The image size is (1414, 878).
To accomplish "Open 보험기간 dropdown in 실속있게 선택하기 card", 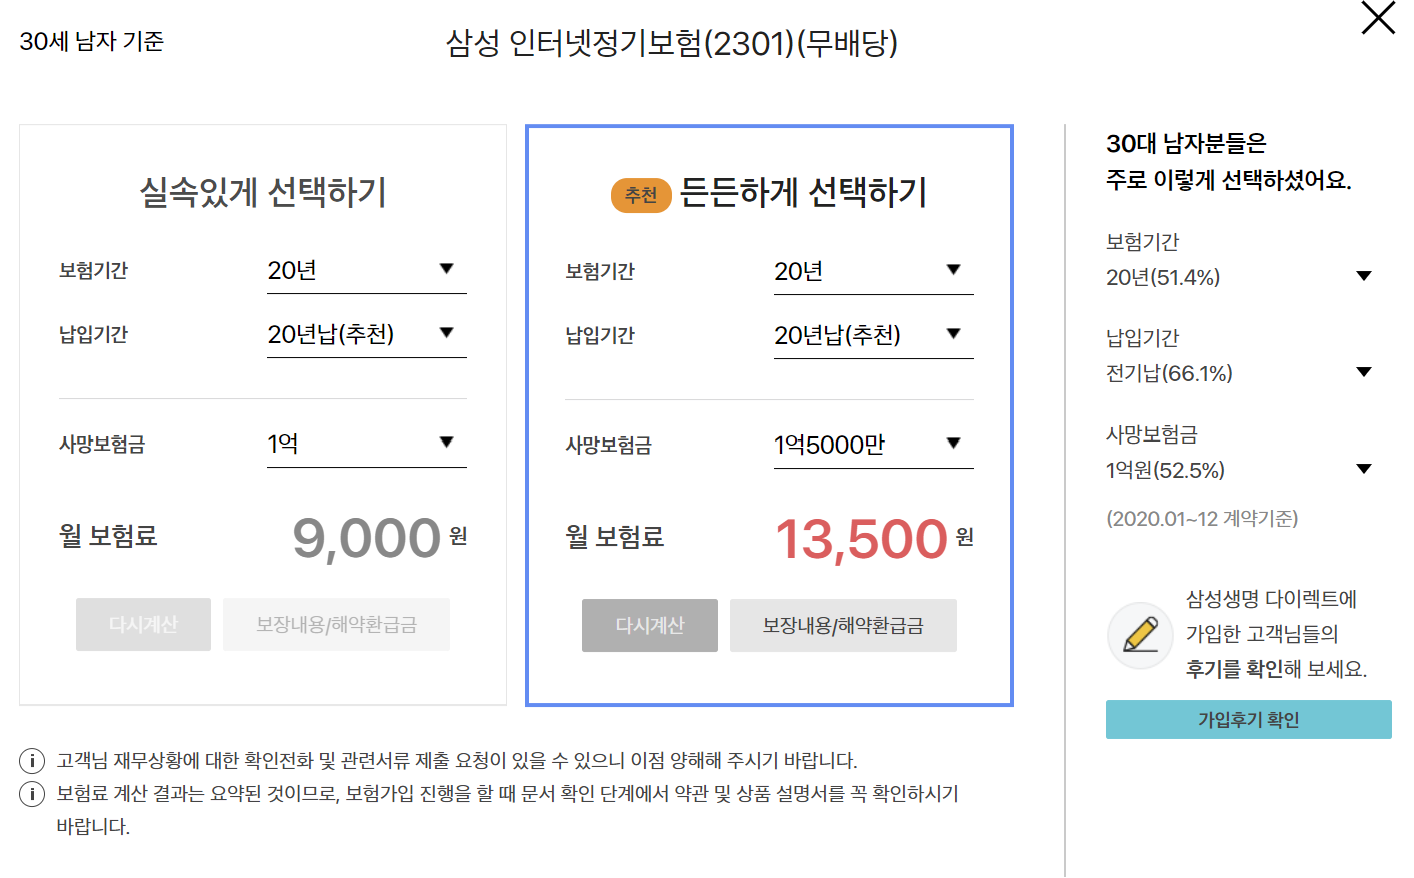I will tap(366, 270).
